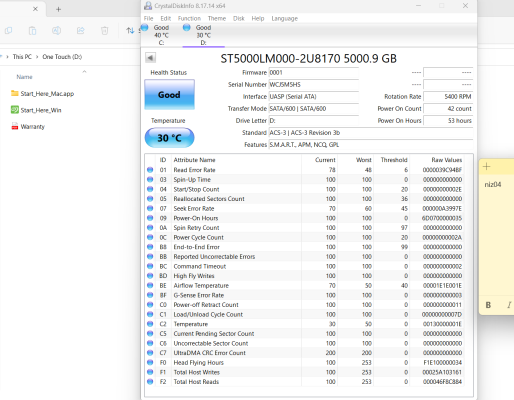Open the Warranty PDF in Explorer
The width and height of the screenshot is (514, 400).
click(28, 127)
